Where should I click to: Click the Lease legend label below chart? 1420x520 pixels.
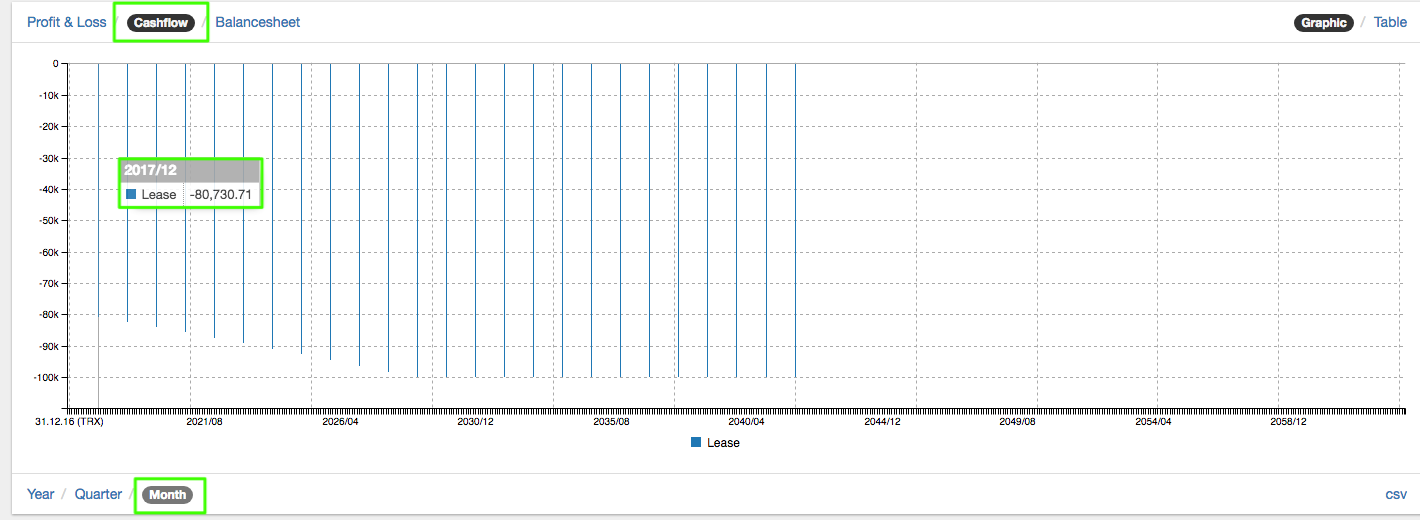[723, 442]
